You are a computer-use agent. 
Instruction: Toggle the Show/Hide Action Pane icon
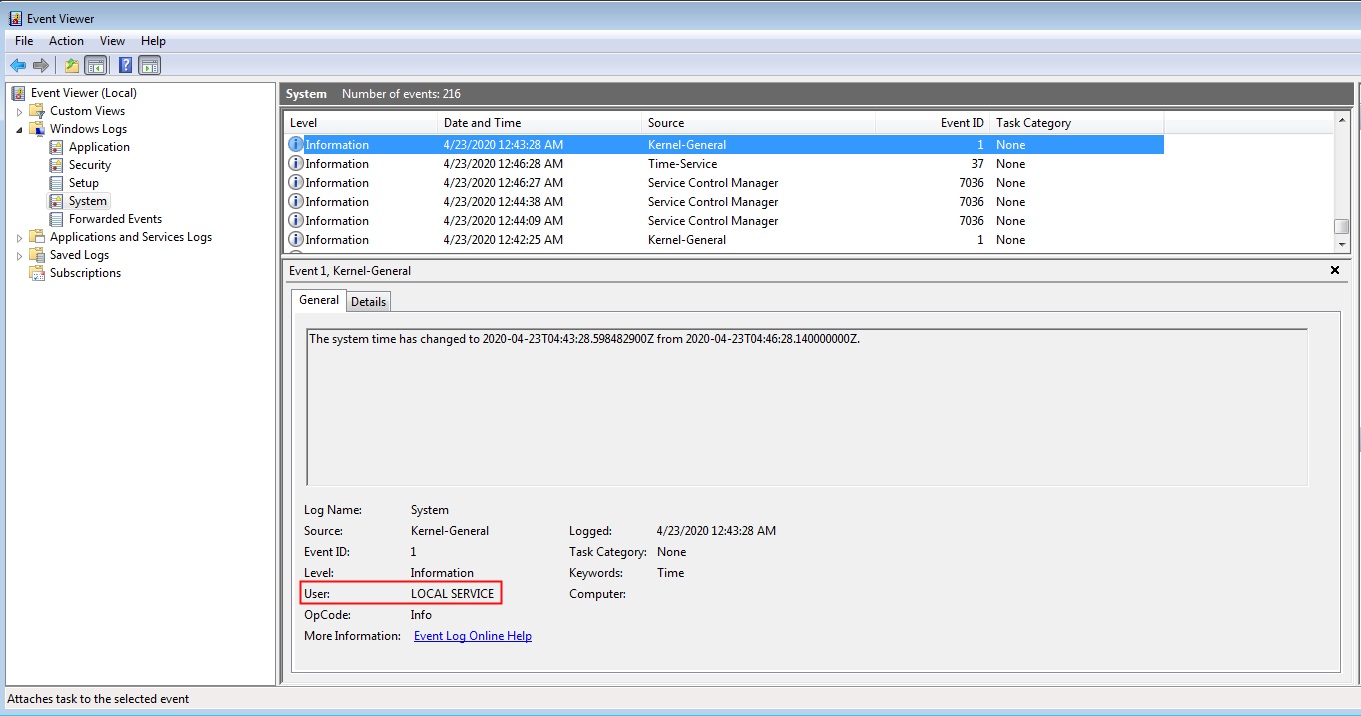(x=150, y=66)
